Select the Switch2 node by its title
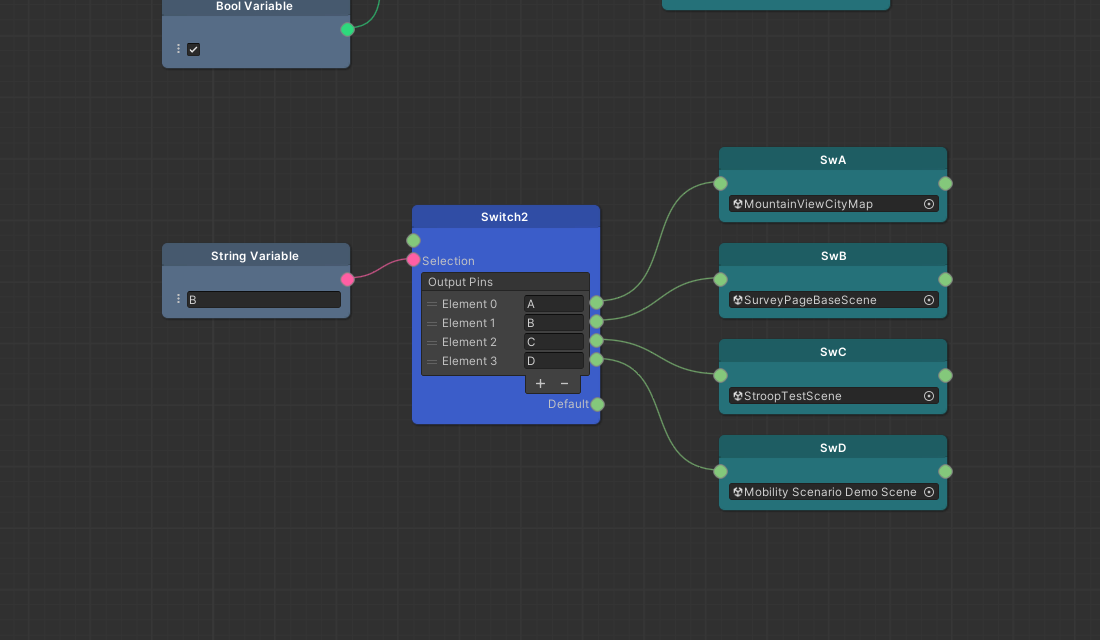The width and height of the screenshot is (1100, 640). tap(504, 218)
